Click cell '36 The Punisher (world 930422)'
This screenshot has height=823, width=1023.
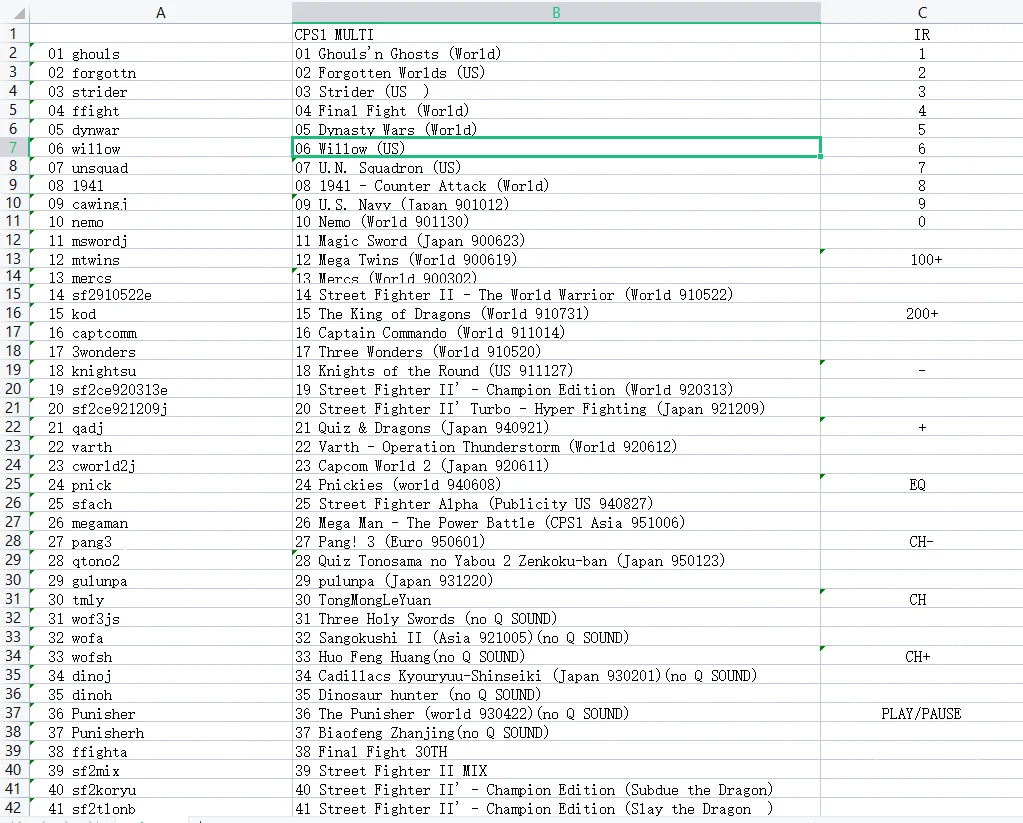point(556,713)
